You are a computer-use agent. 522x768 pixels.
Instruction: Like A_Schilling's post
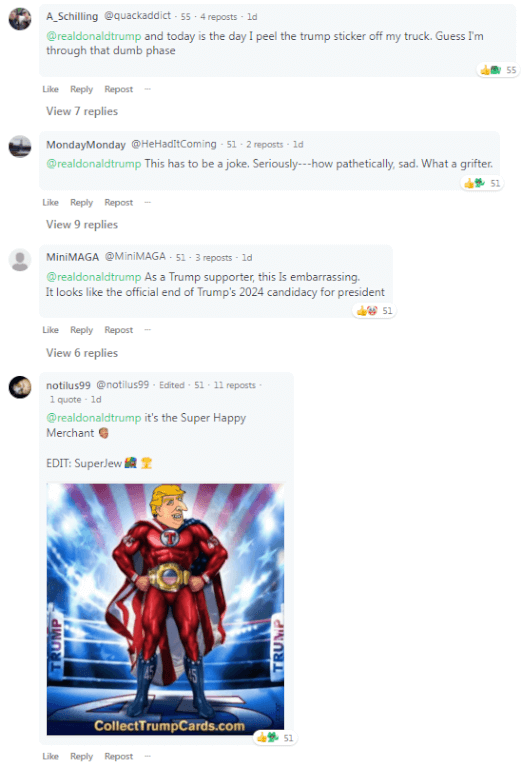coord(50,89)
